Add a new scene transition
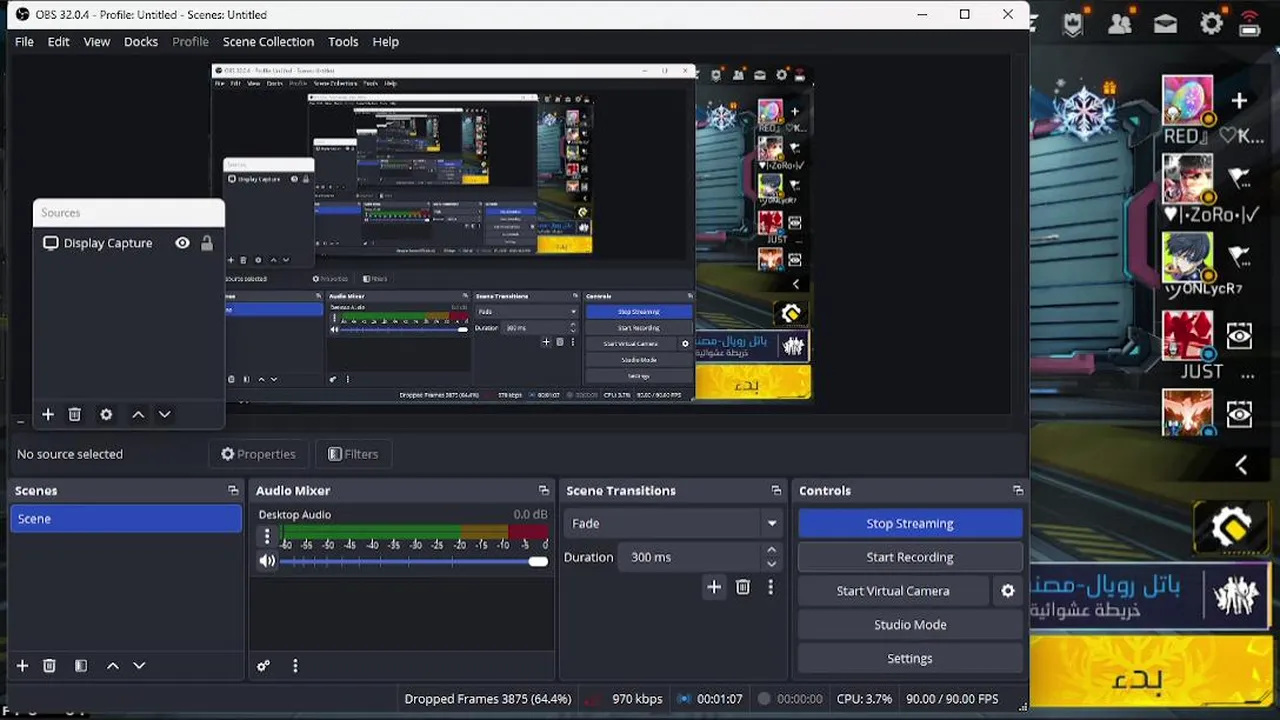The height and width of the screenshot is (720, 1280). click(714, 587)
